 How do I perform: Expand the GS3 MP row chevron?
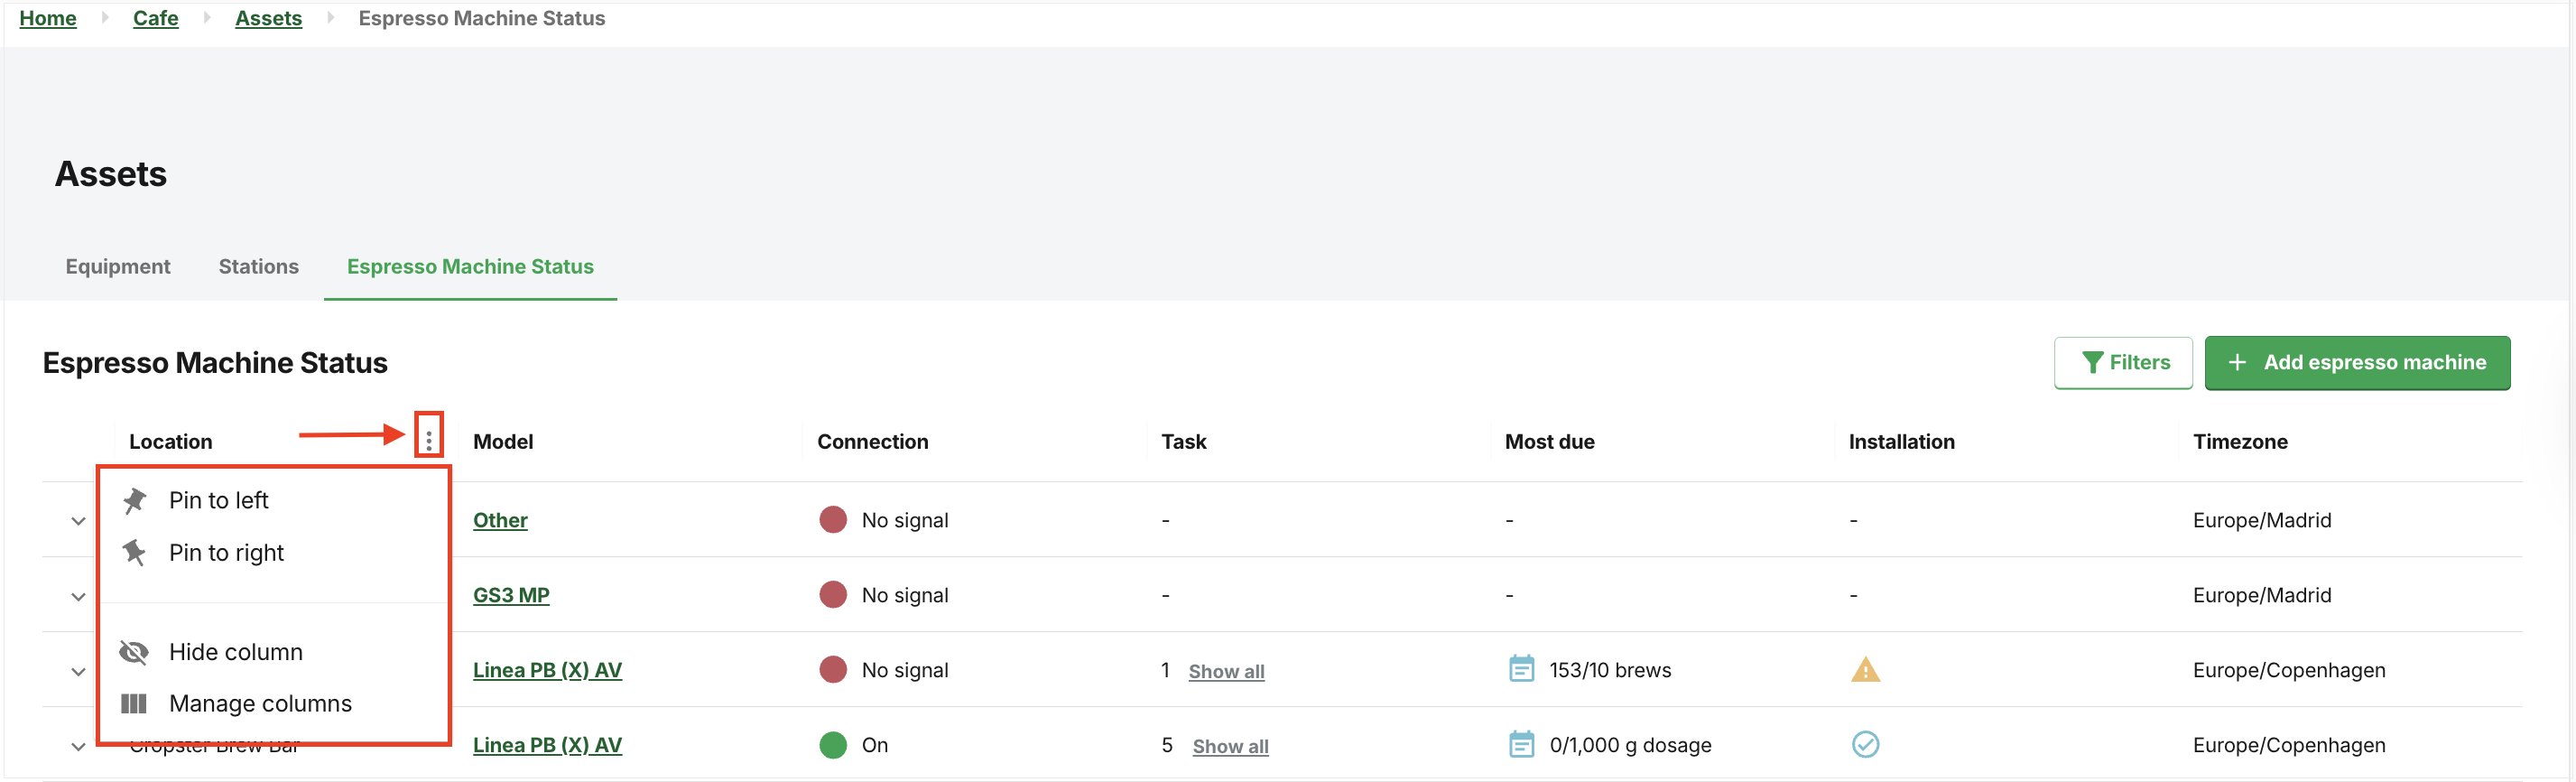pyautogui.click(x=78, y=597)
